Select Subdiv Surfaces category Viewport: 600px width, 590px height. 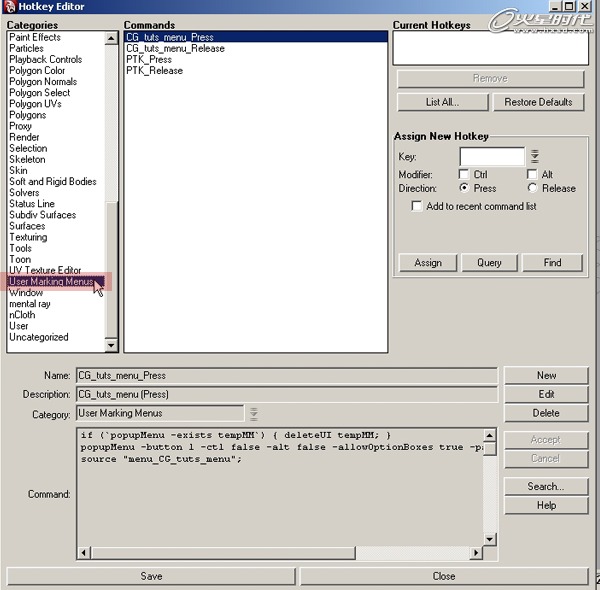[x=56, y=215]
